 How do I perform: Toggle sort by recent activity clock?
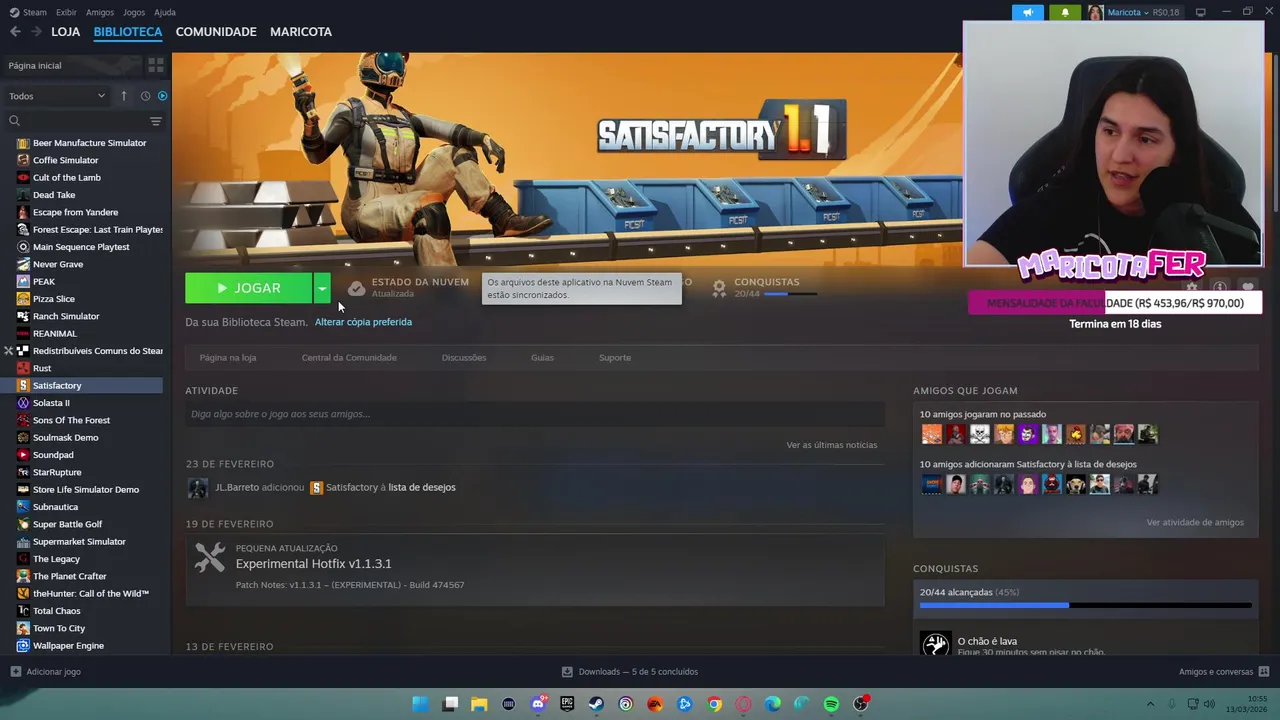click(x=145, y=96)
